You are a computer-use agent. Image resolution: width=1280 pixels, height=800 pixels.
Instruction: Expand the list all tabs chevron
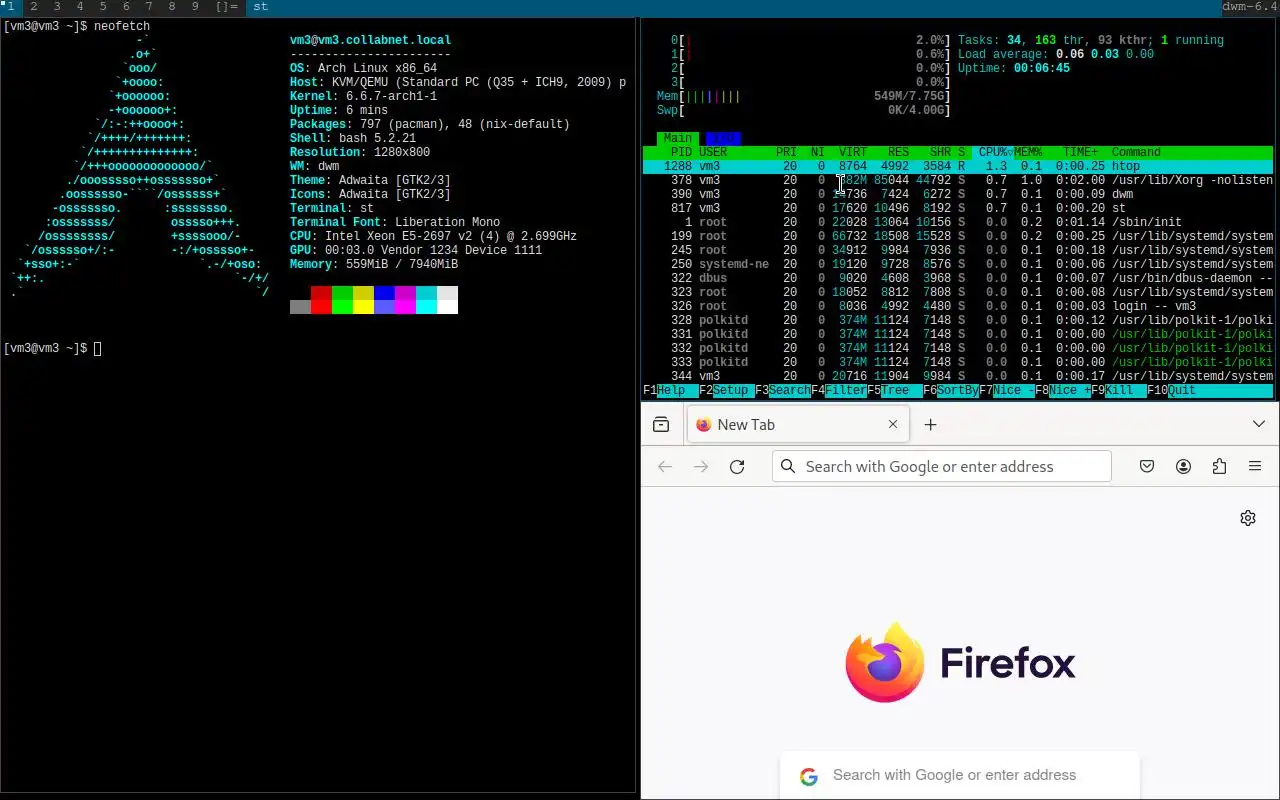tap(1259, 425)
